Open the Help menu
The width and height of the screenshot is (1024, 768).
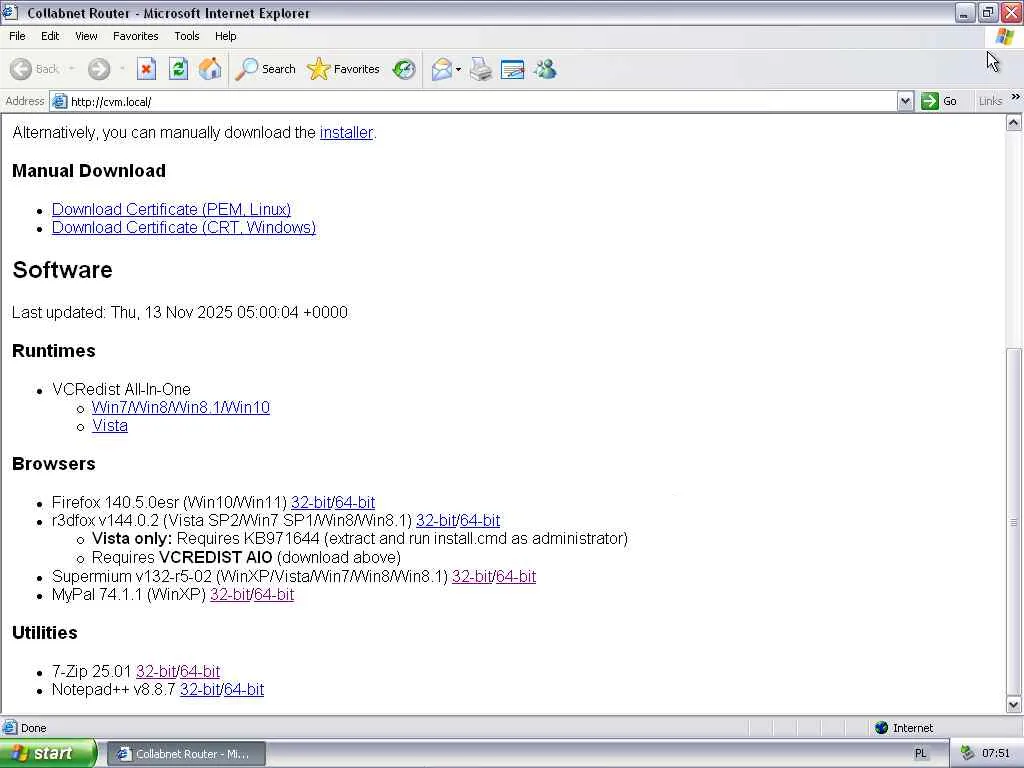(225, 36)
